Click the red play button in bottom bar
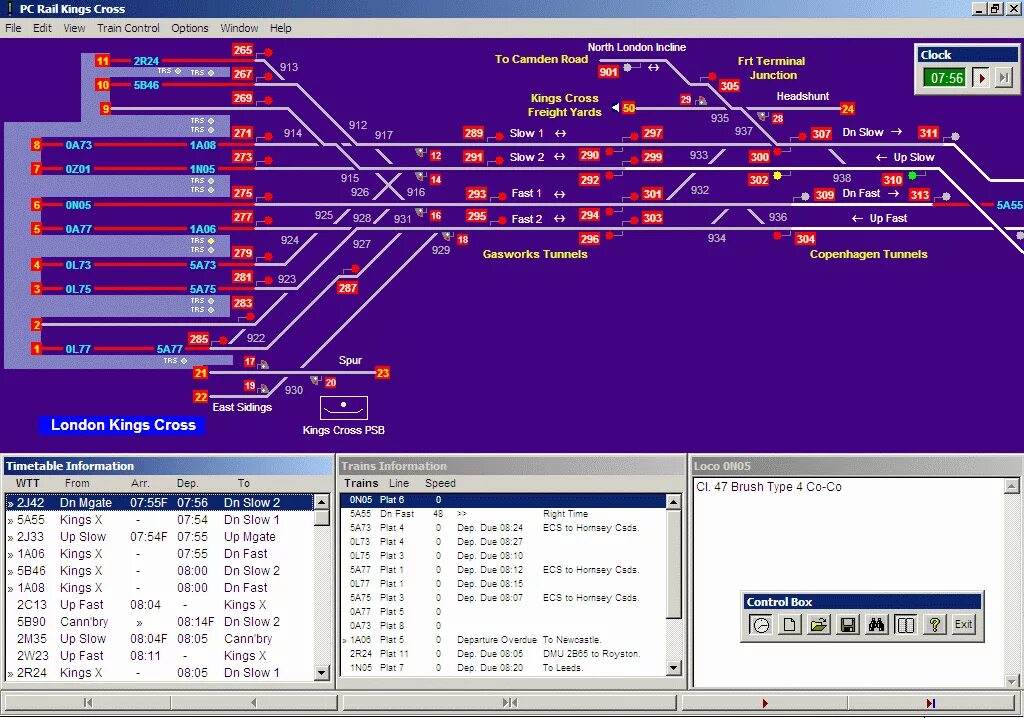Screen dimensions: 1024x718 click(x=765, y=703)
